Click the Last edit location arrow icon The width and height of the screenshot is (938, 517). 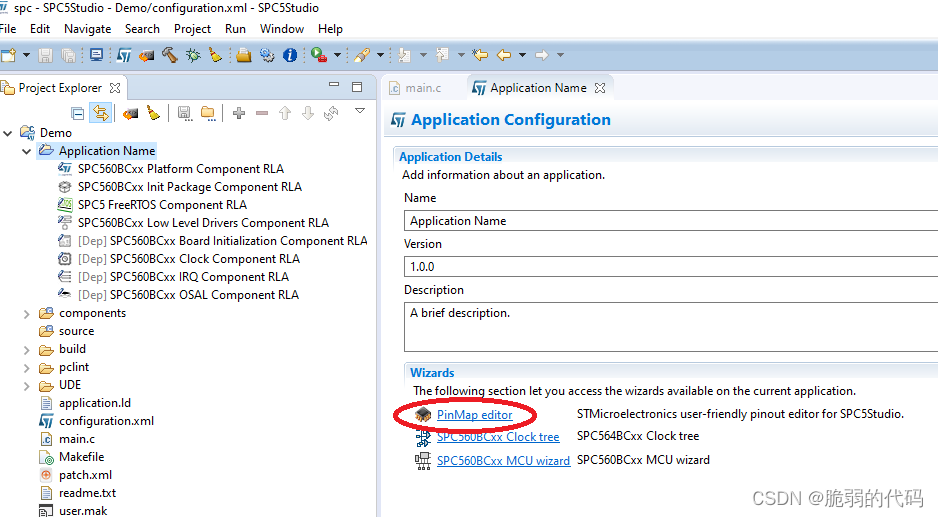pyautogui.click(x=480, y=55)
